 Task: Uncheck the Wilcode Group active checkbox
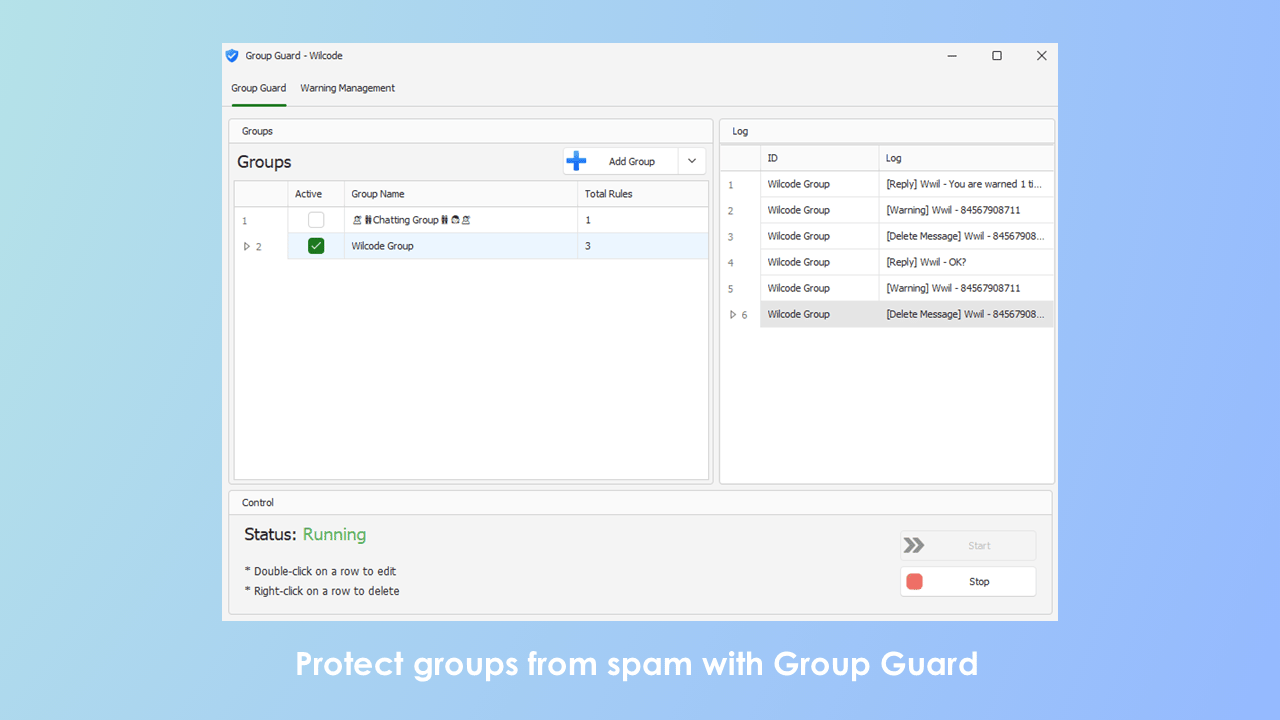coord(316,246)
